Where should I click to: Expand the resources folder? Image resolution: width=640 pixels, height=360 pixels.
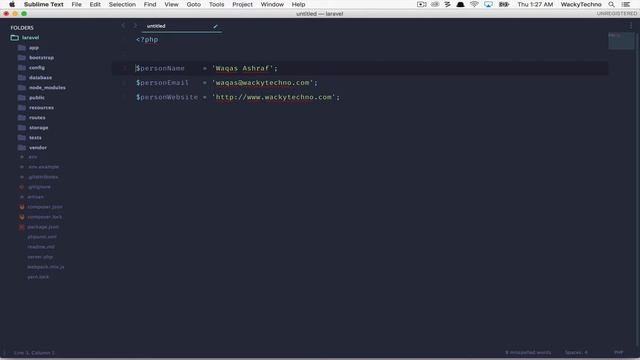pyautogui.click(x=41, y=108)
